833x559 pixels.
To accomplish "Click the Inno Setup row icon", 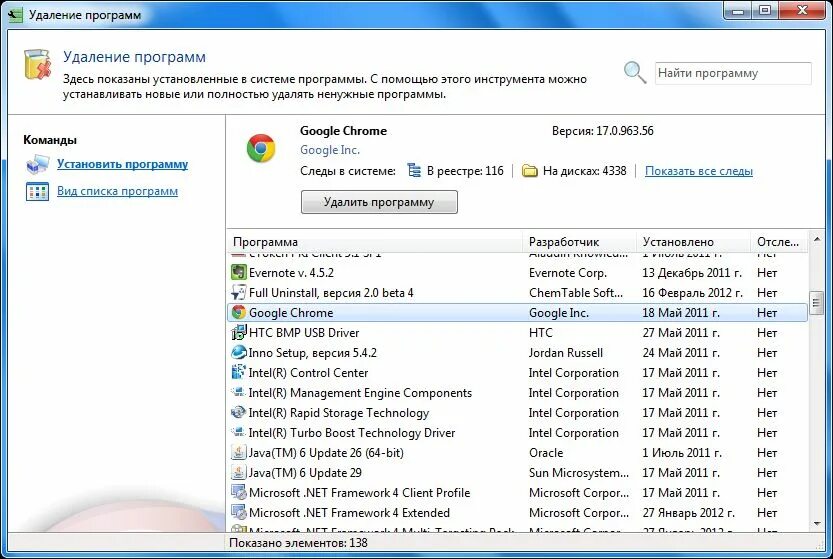I will pos(239,352).
